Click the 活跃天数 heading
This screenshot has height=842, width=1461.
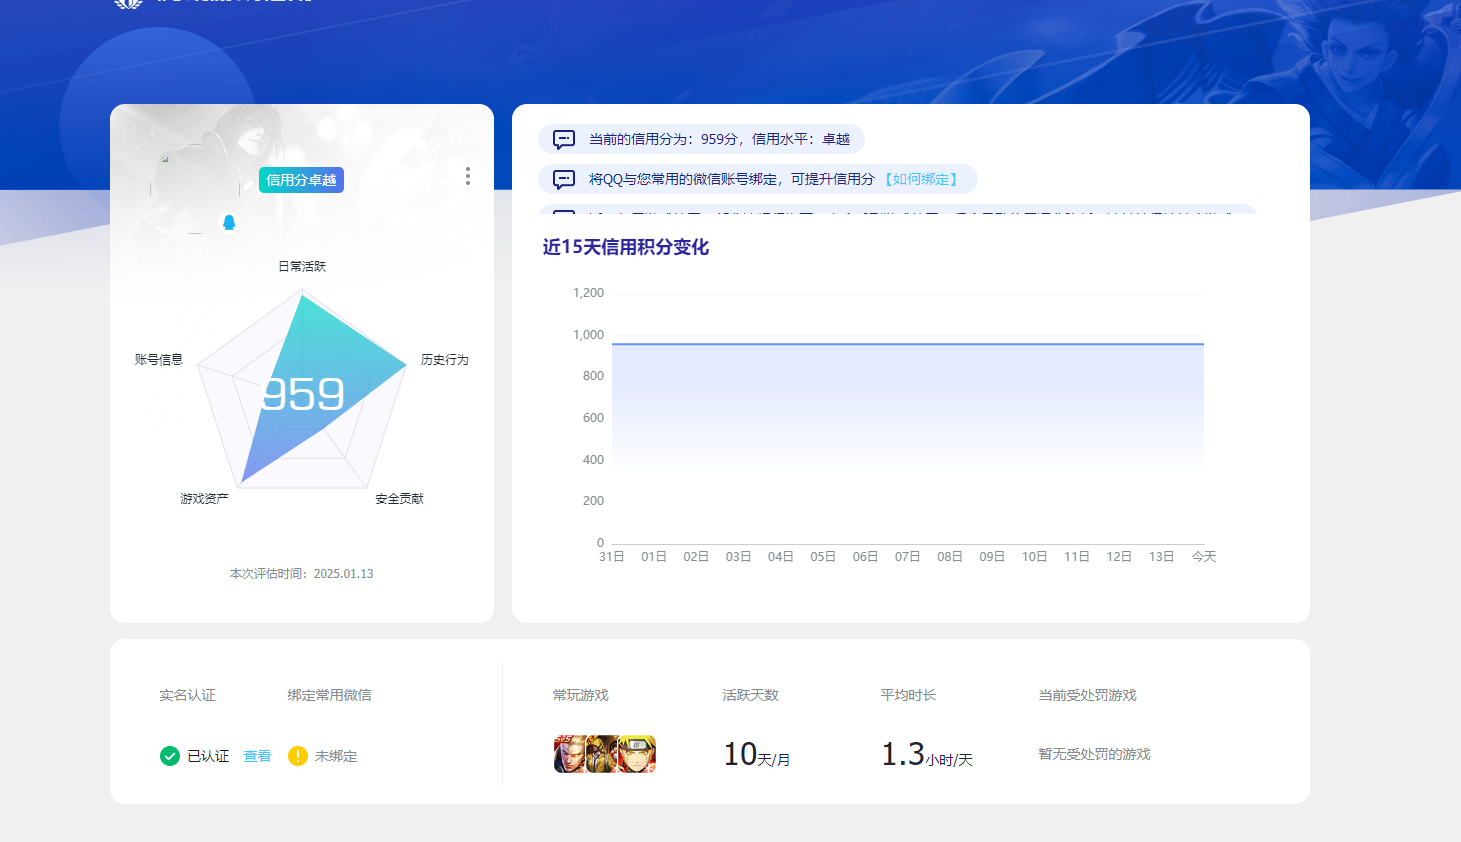(751, 695)
